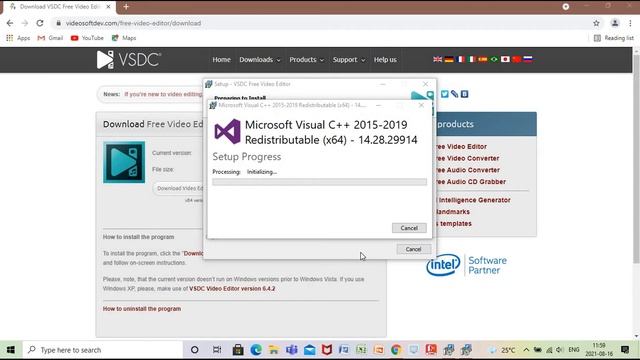Open the taskbar clock and date
The height and width of the screenshot is (360, 640).
point(599,350)
